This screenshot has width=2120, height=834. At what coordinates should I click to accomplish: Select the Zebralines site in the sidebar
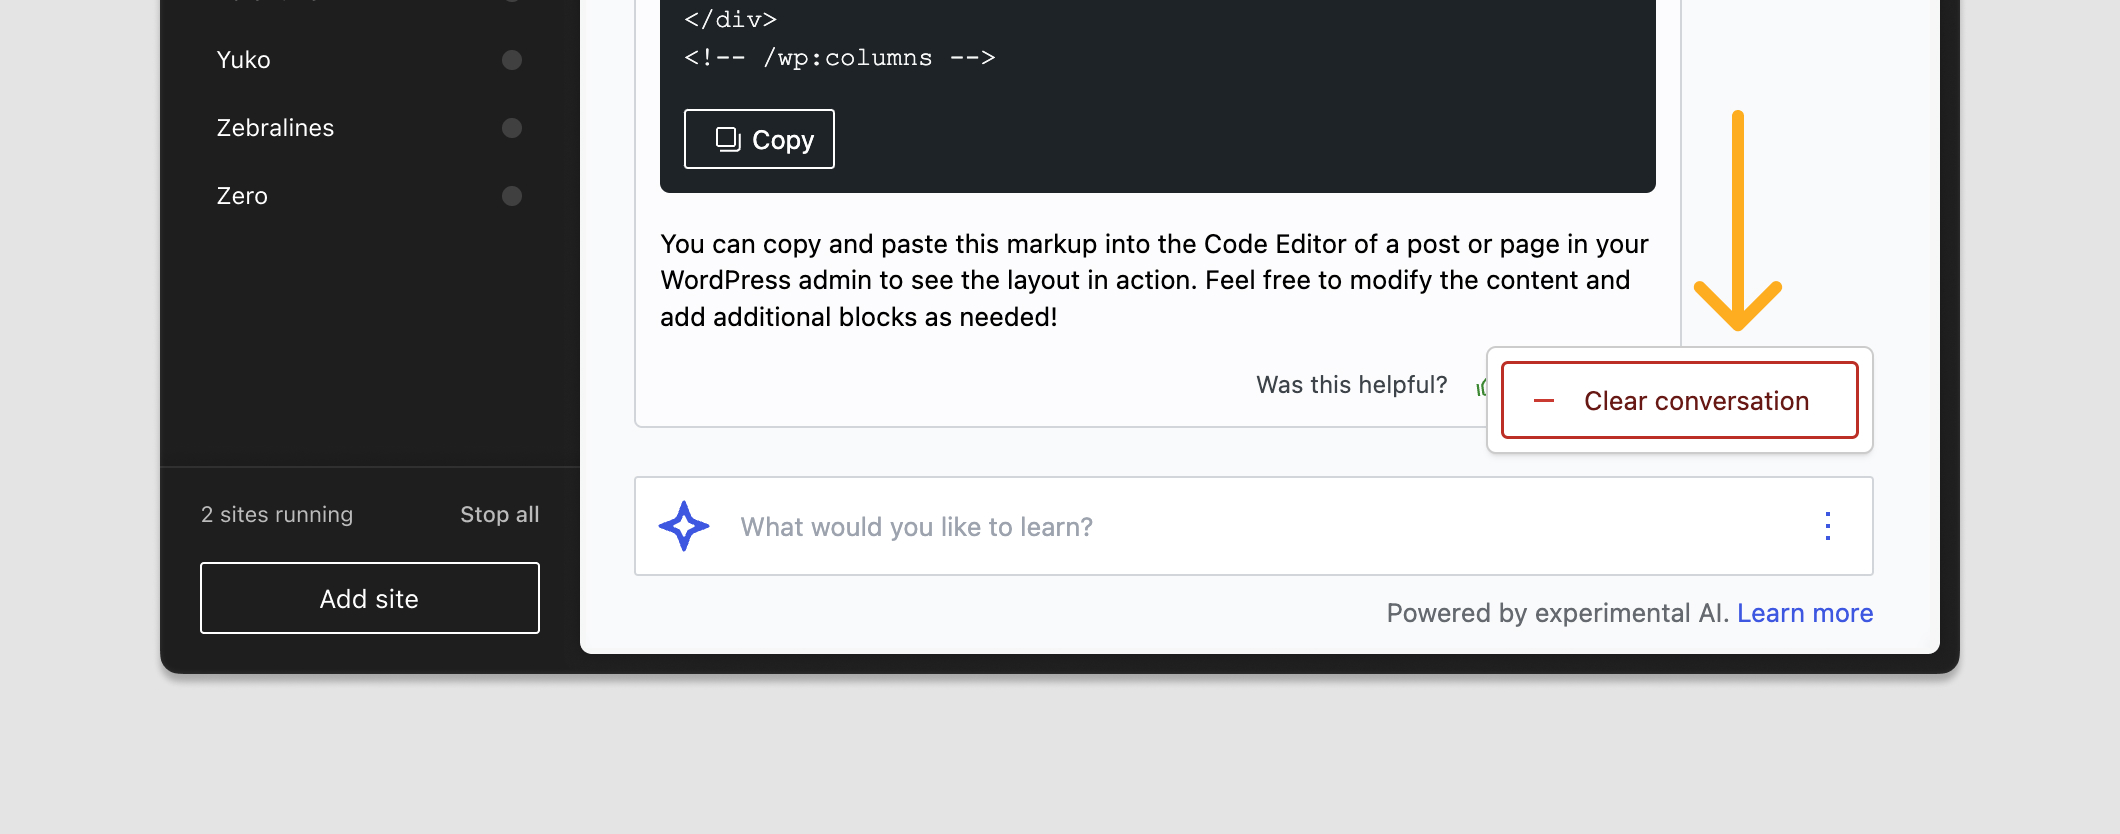275,127
